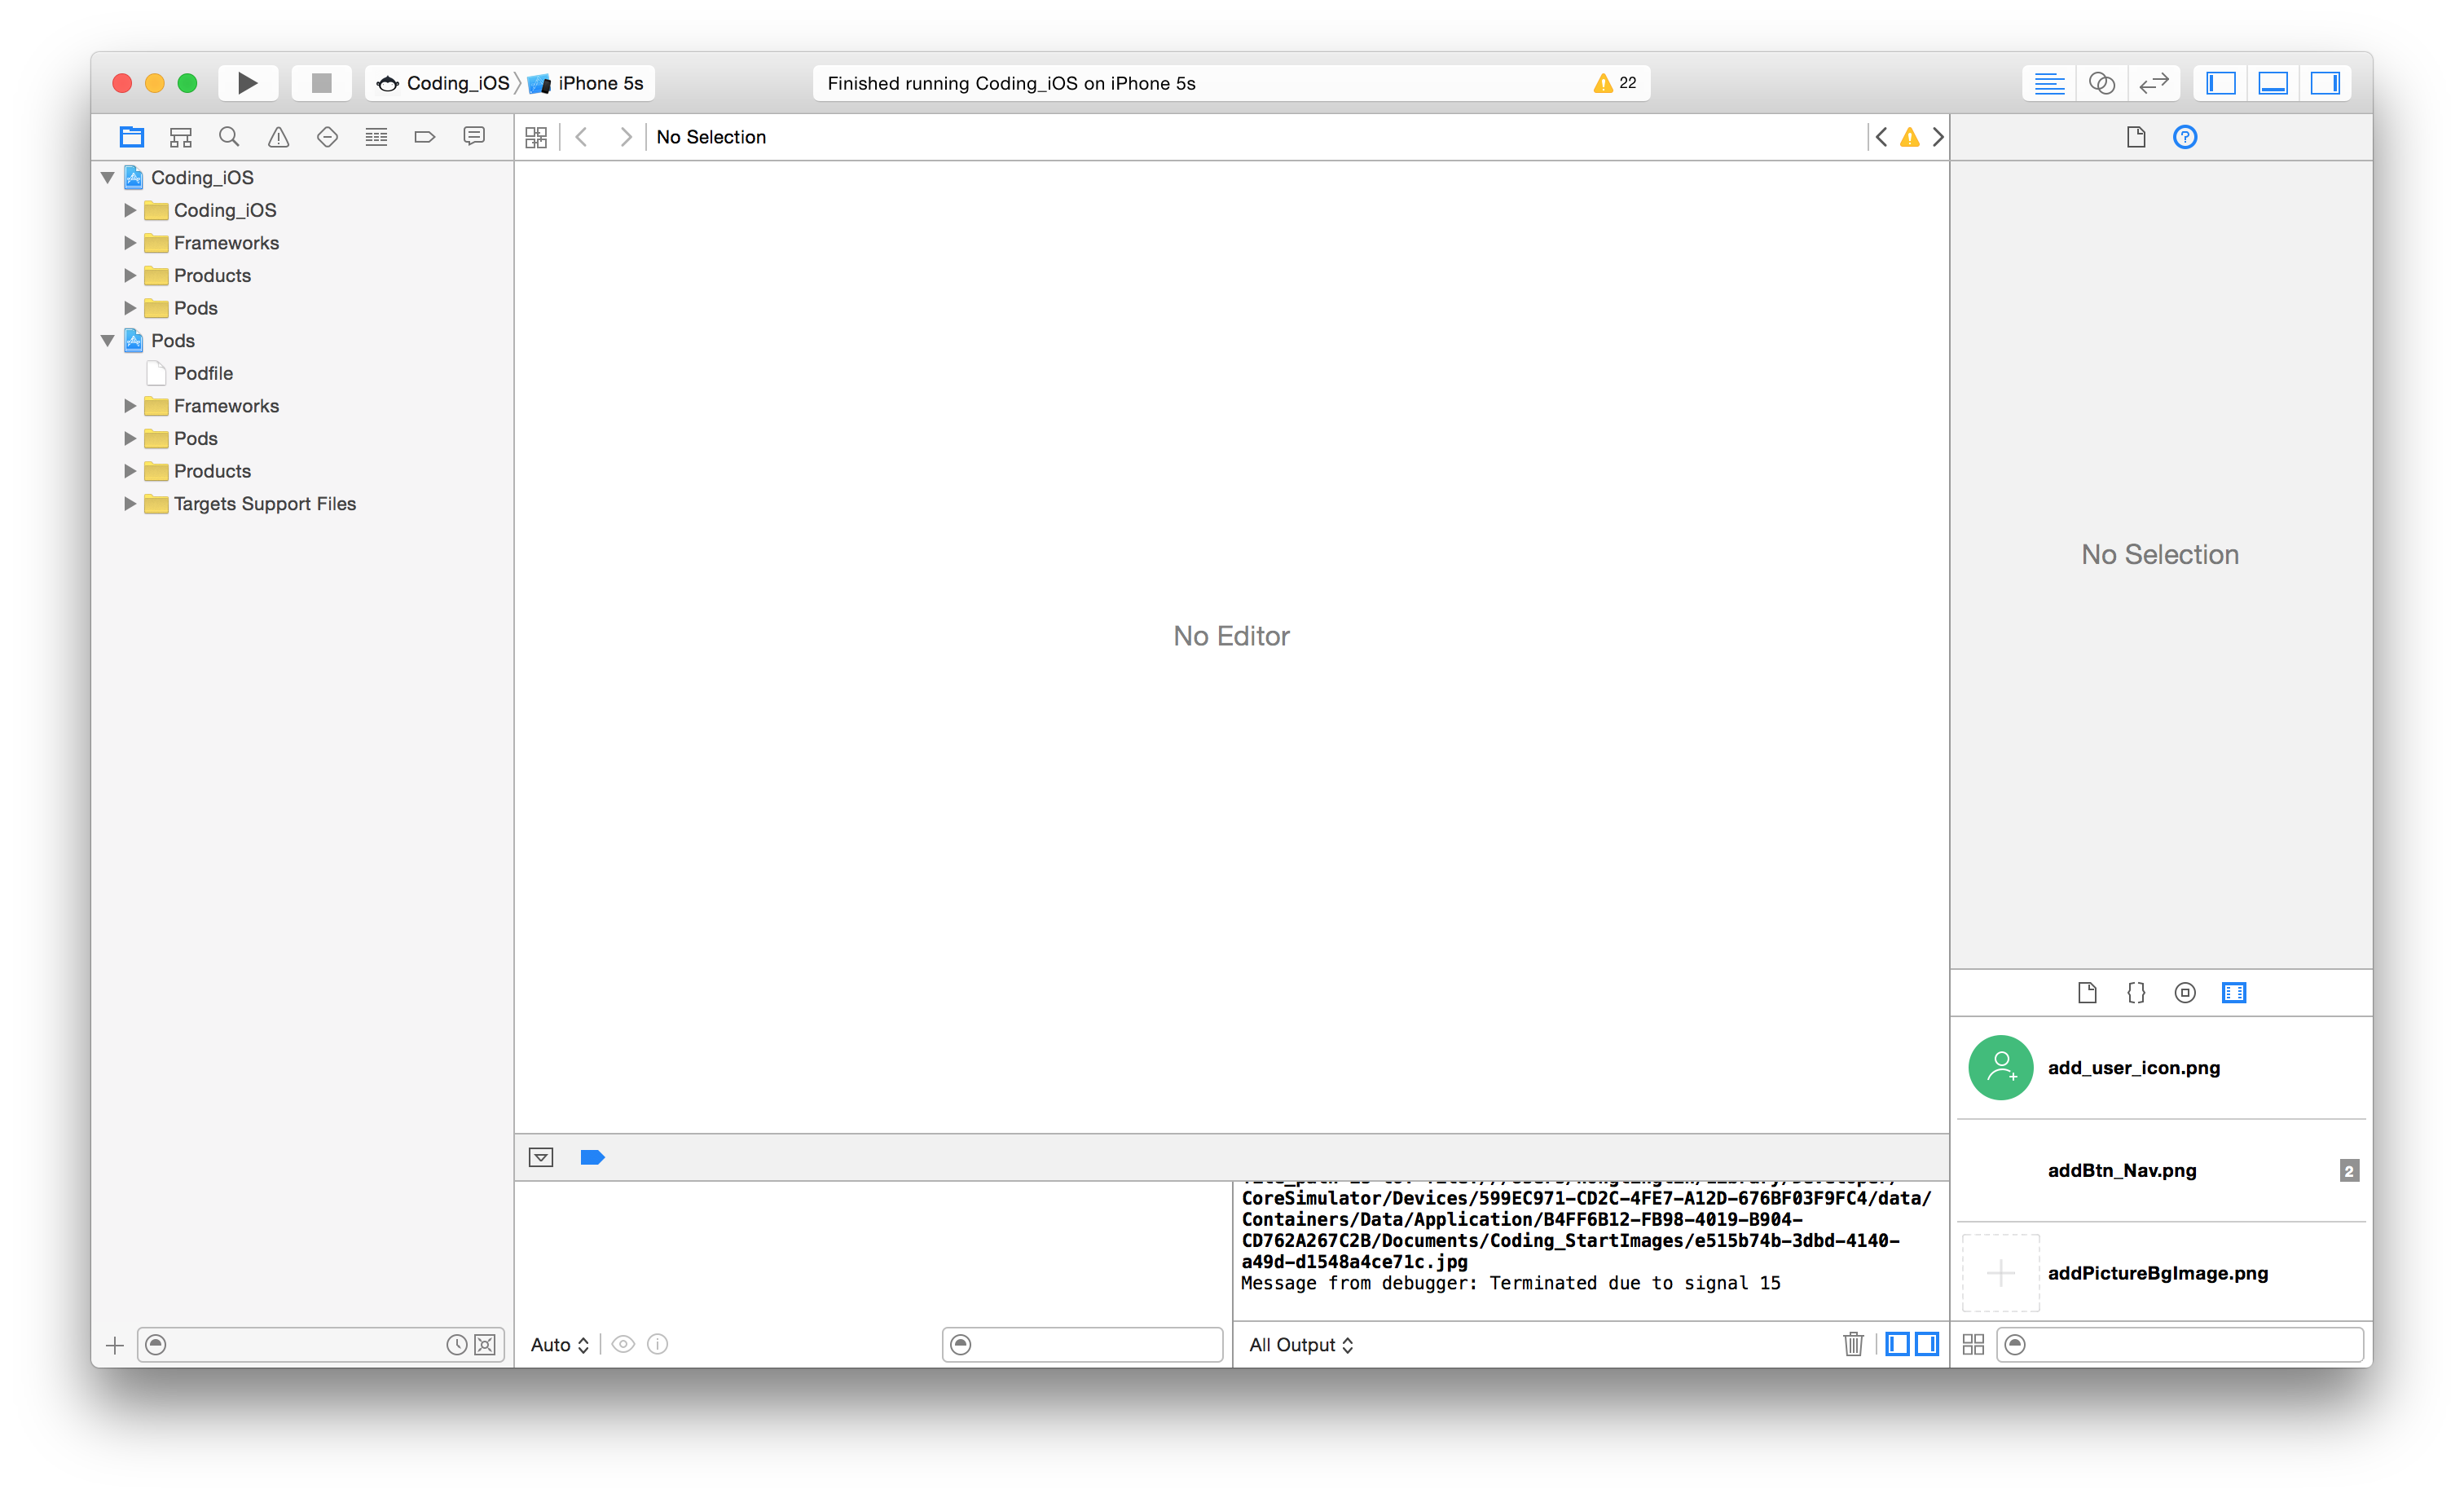The width and height of the screenshot is (2464, 1498).
Task: Toggle the Debug area visibility
Action: point(2273,83)
